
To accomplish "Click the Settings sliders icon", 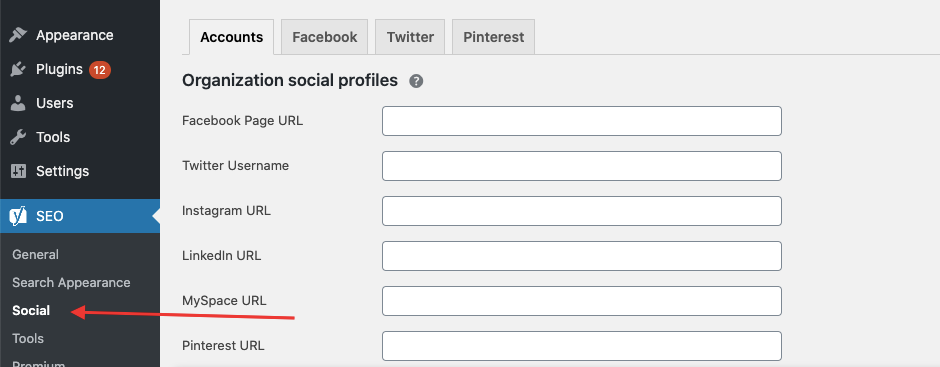I will (18, 172).
